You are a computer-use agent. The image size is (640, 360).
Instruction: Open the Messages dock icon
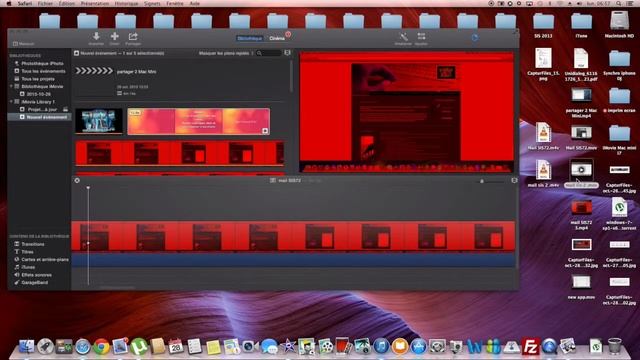(x=269, y=347)
